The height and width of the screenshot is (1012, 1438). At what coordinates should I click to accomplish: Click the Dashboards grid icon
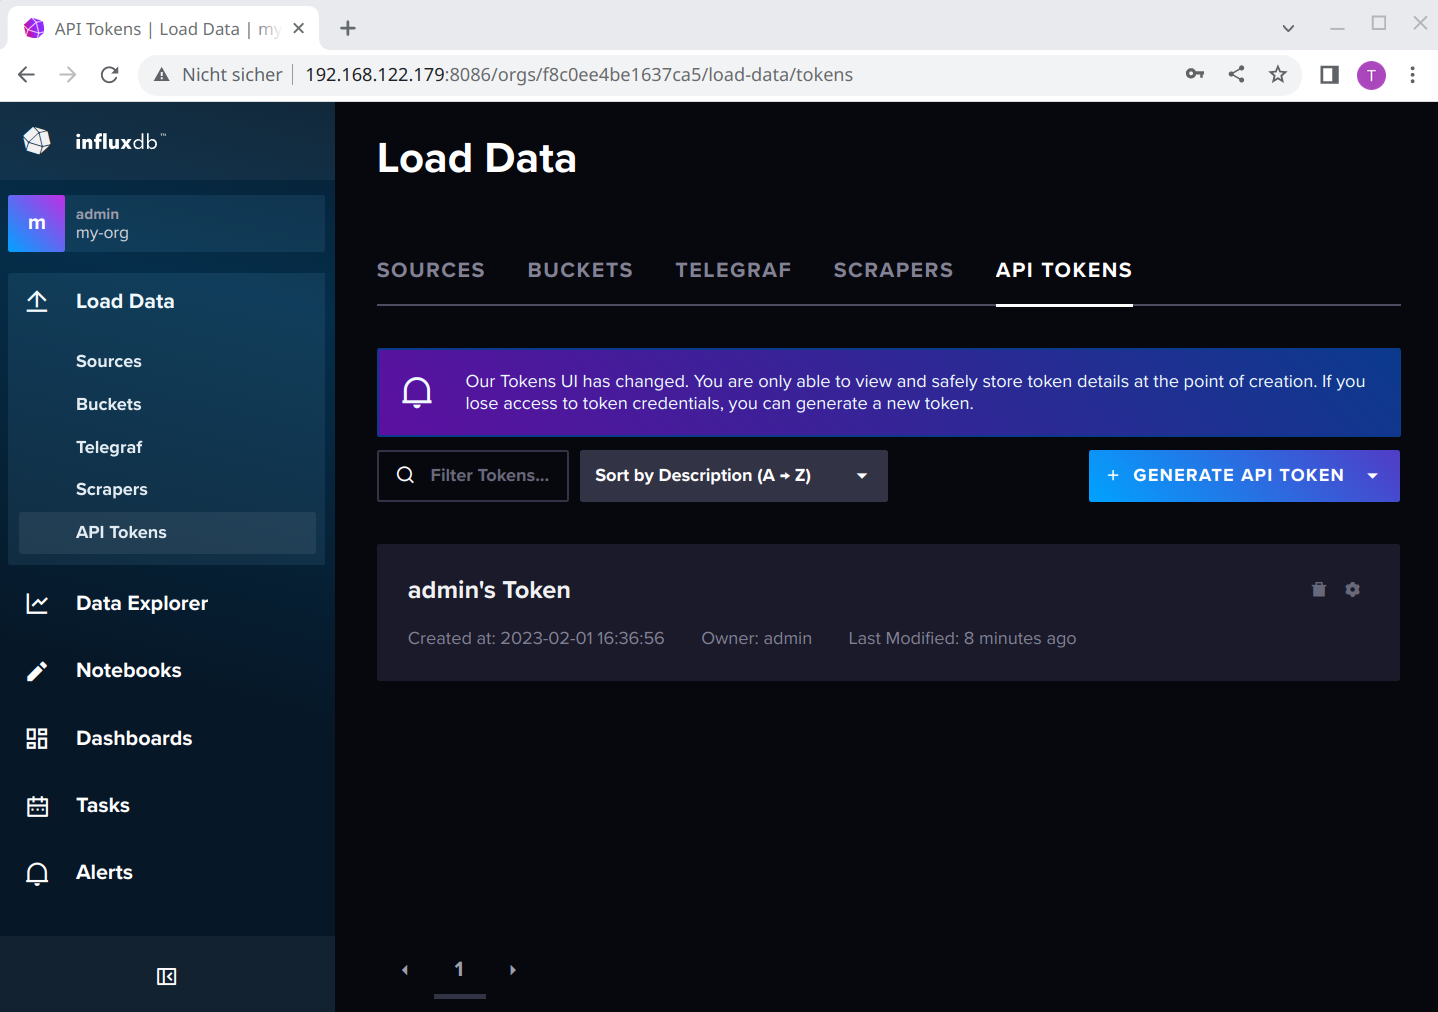coord(37,738)
